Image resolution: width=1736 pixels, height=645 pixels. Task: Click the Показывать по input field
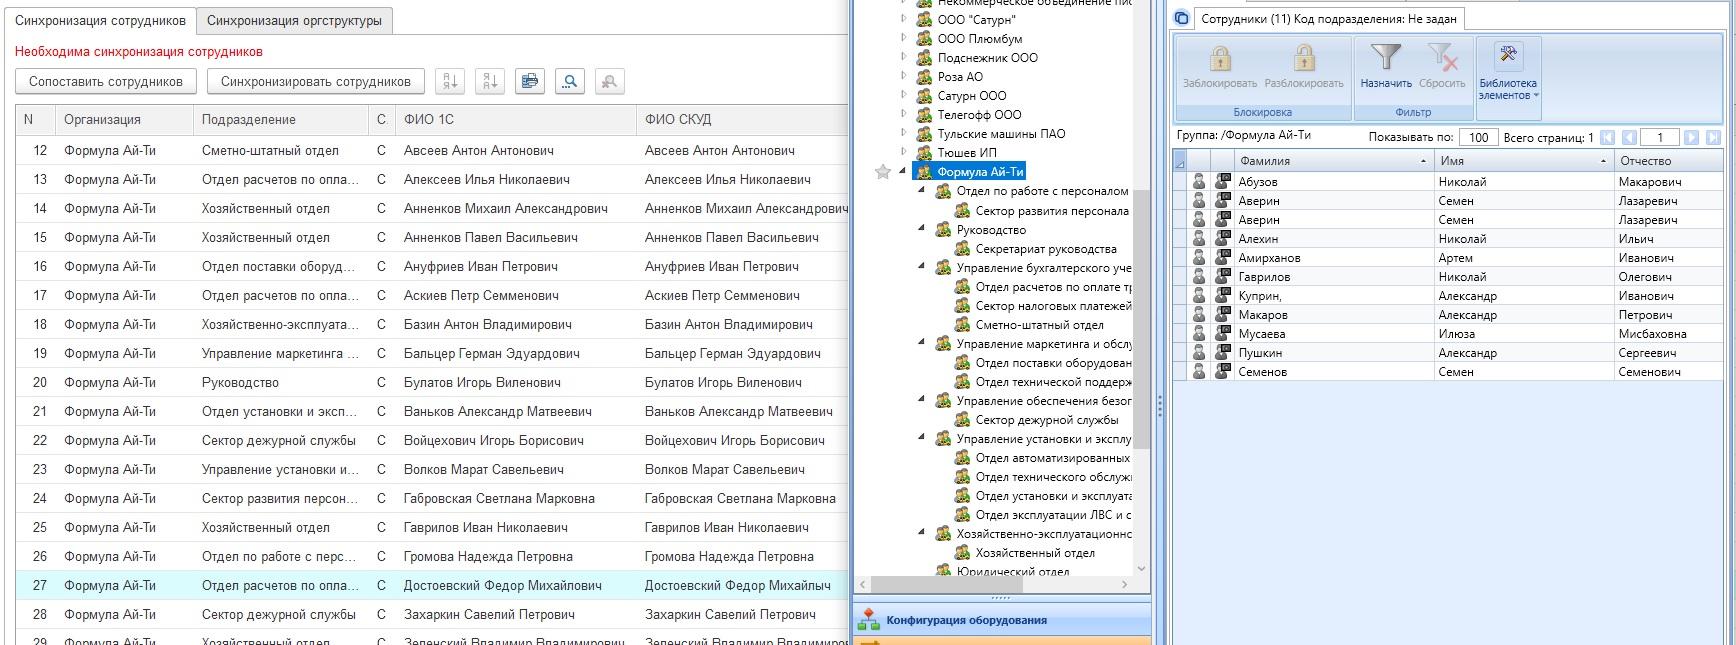tap(1477, 138)
